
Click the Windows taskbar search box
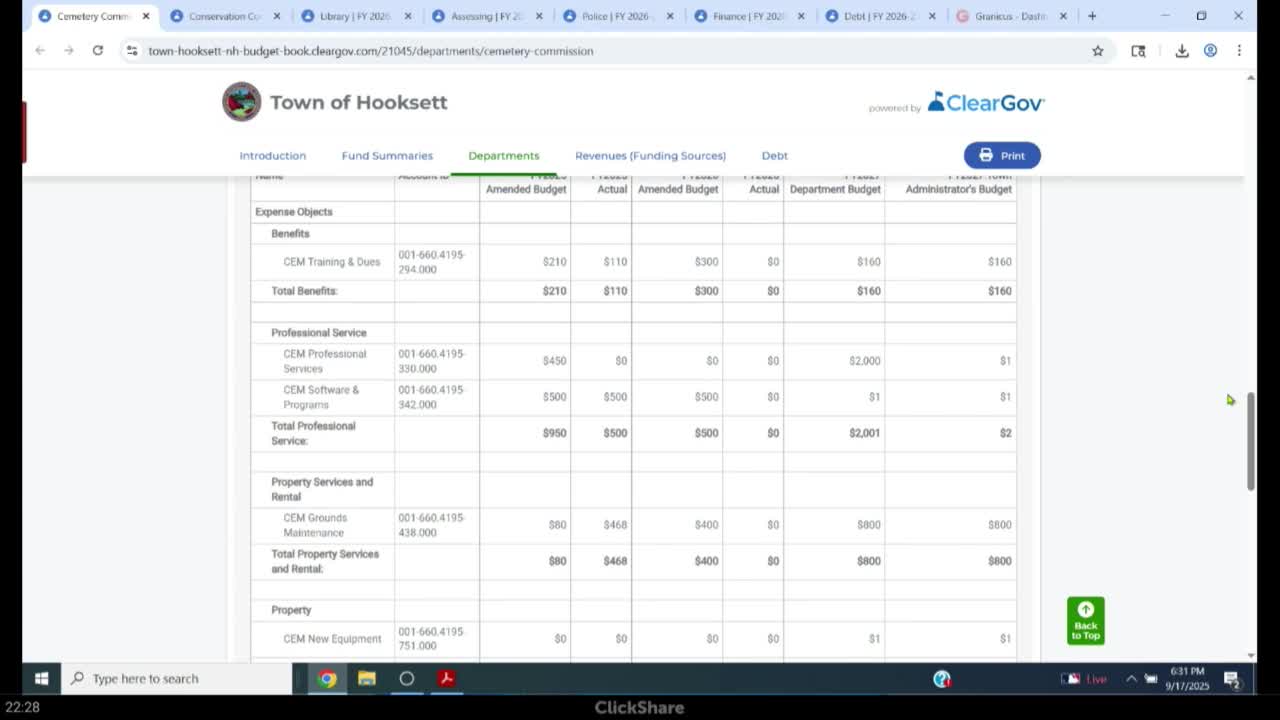180,678
